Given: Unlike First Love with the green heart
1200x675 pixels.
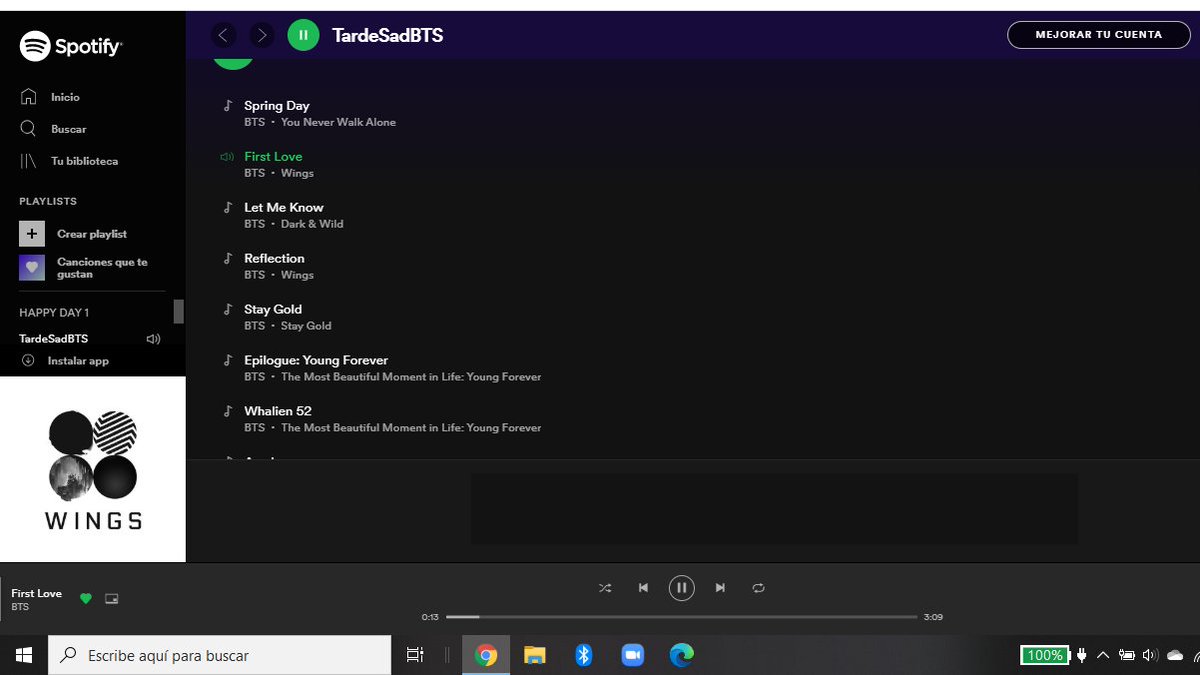Looking at the screenshot, I should click(85, 599).
